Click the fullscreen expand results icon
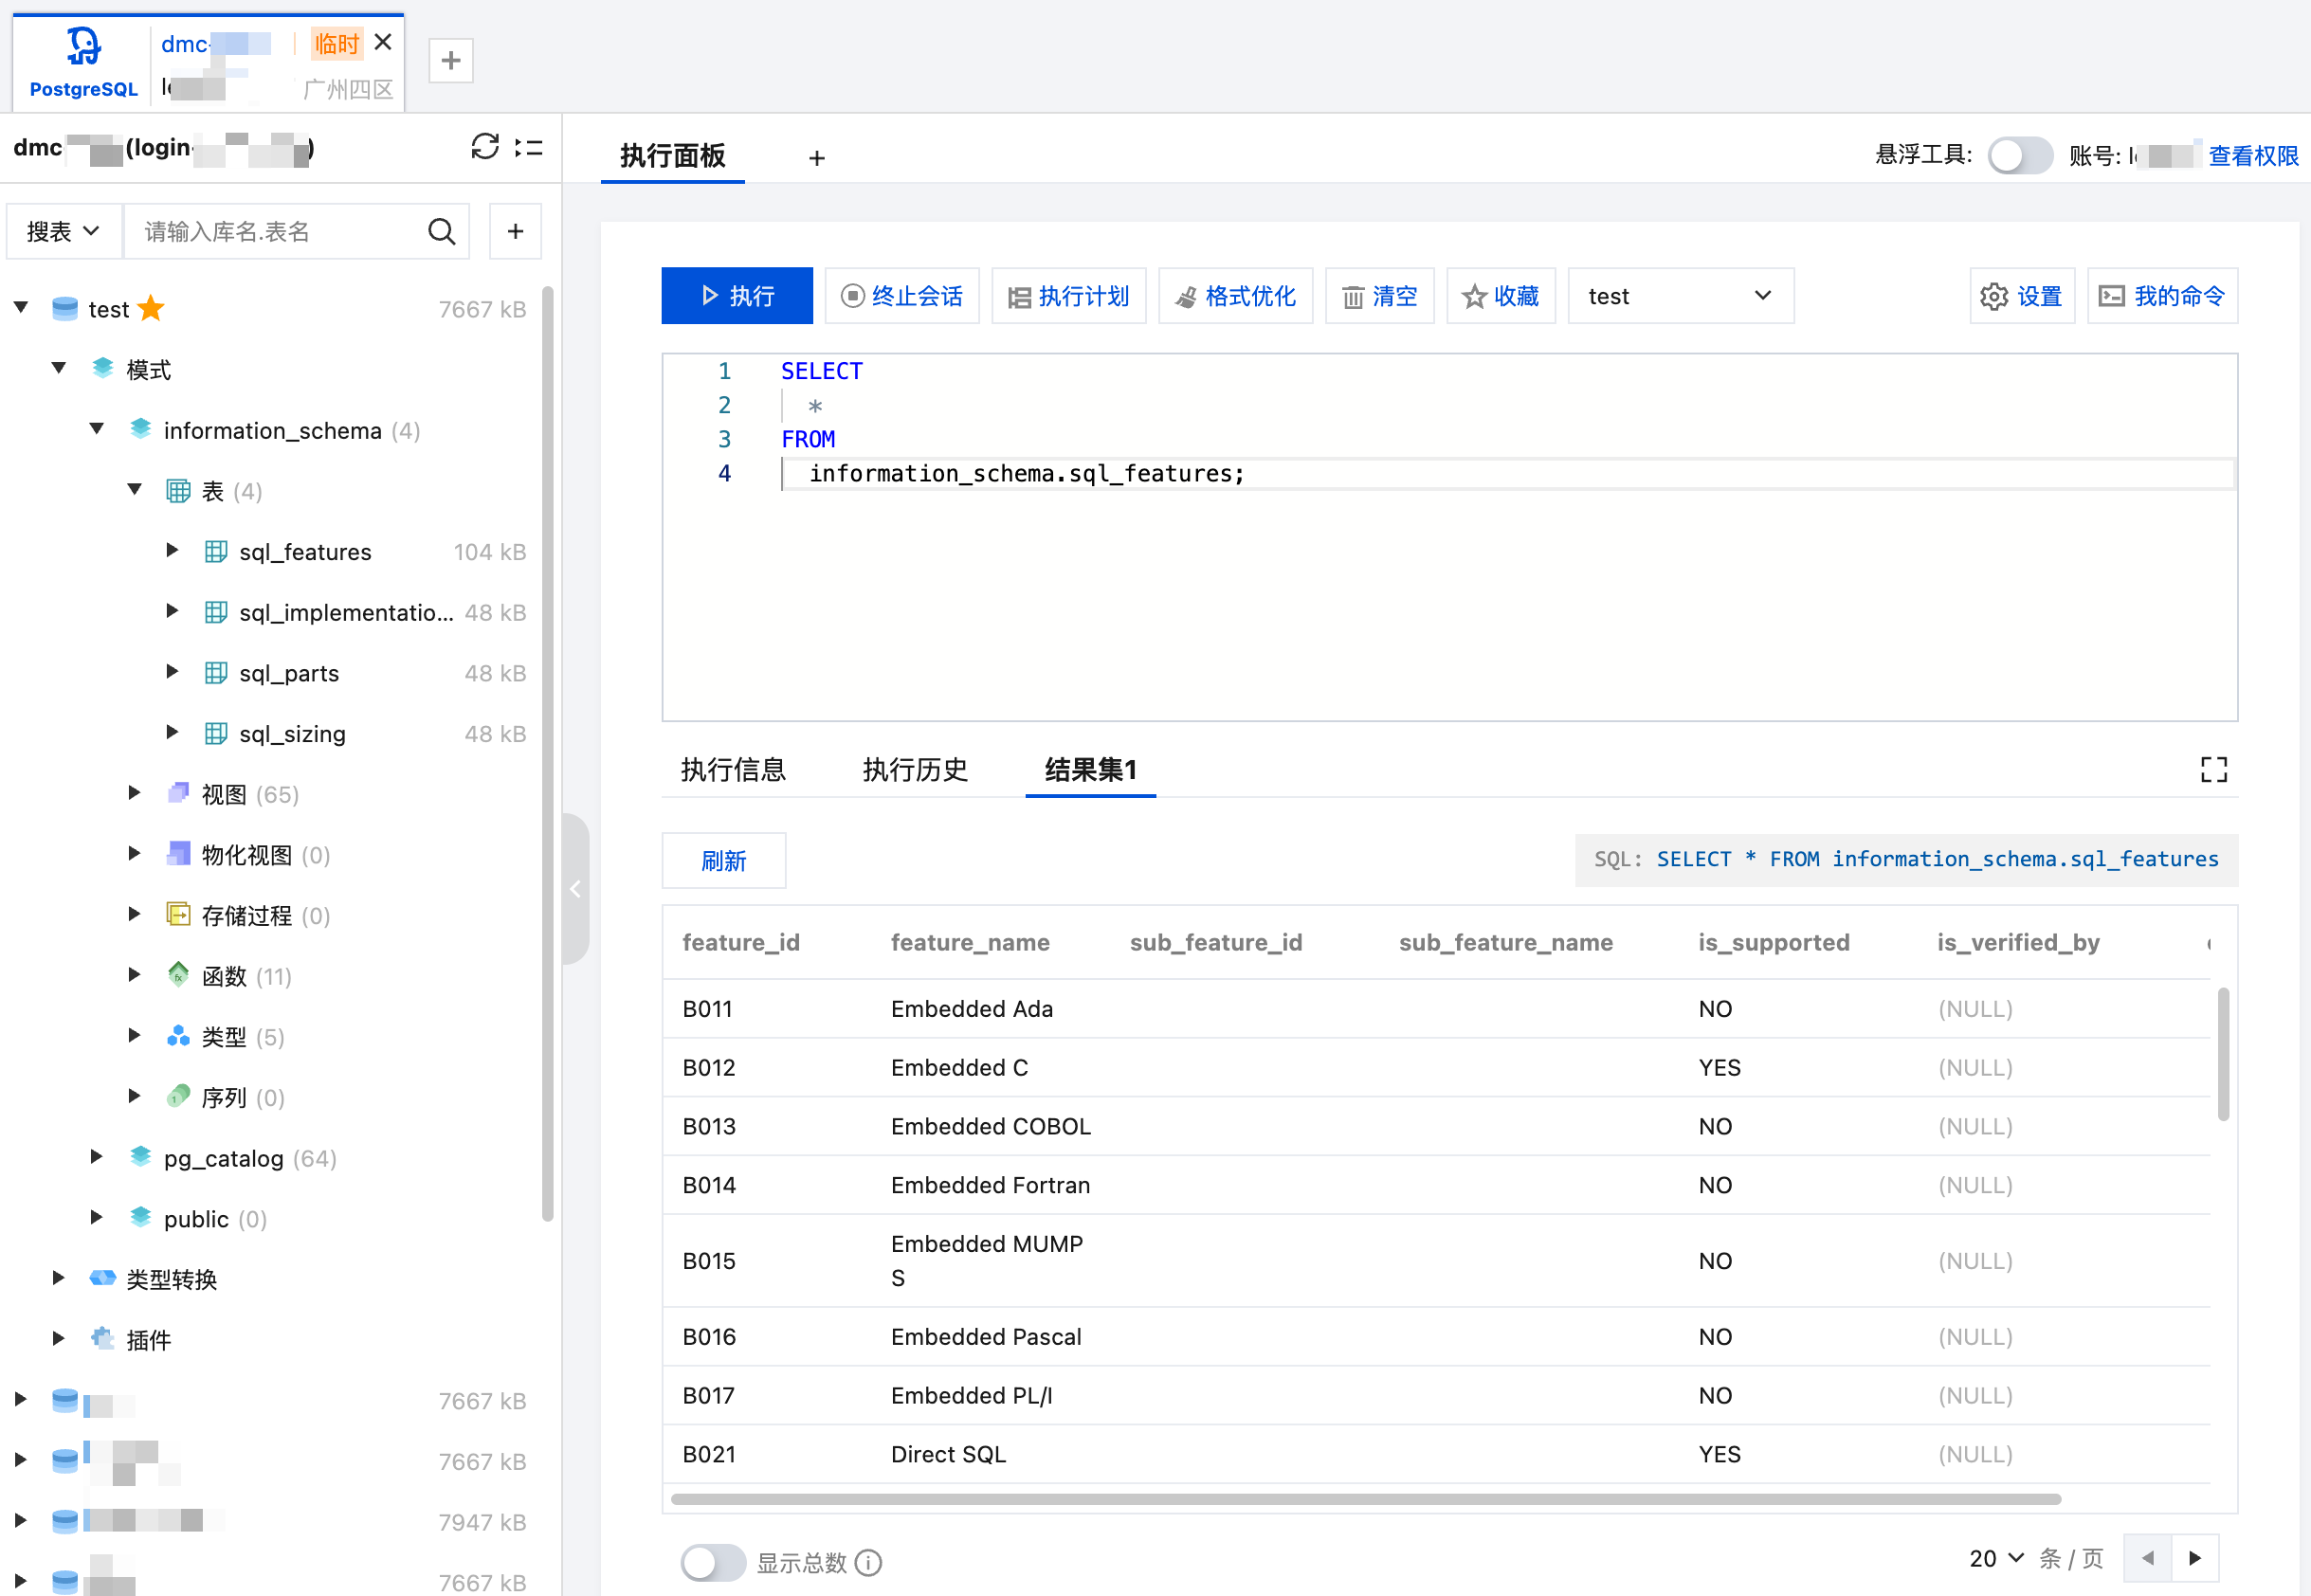The height and width of the screenshot is (1596, 2311). coord(2213,769)
